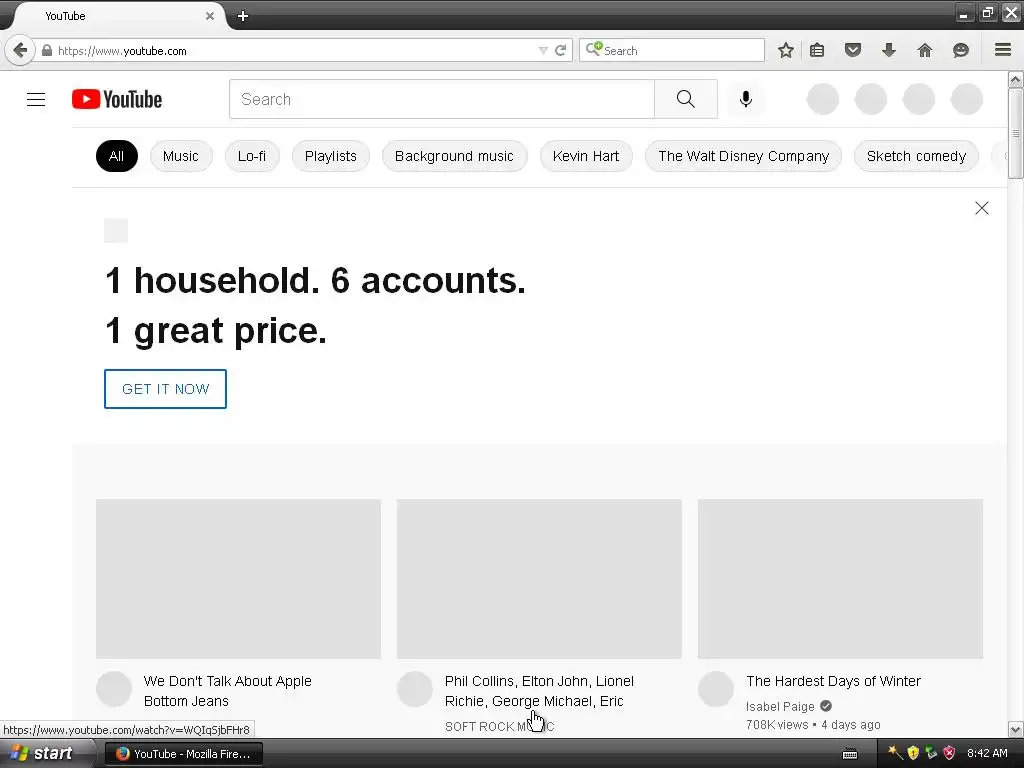Open the Firefox Hello chat smiley icon

961,50
